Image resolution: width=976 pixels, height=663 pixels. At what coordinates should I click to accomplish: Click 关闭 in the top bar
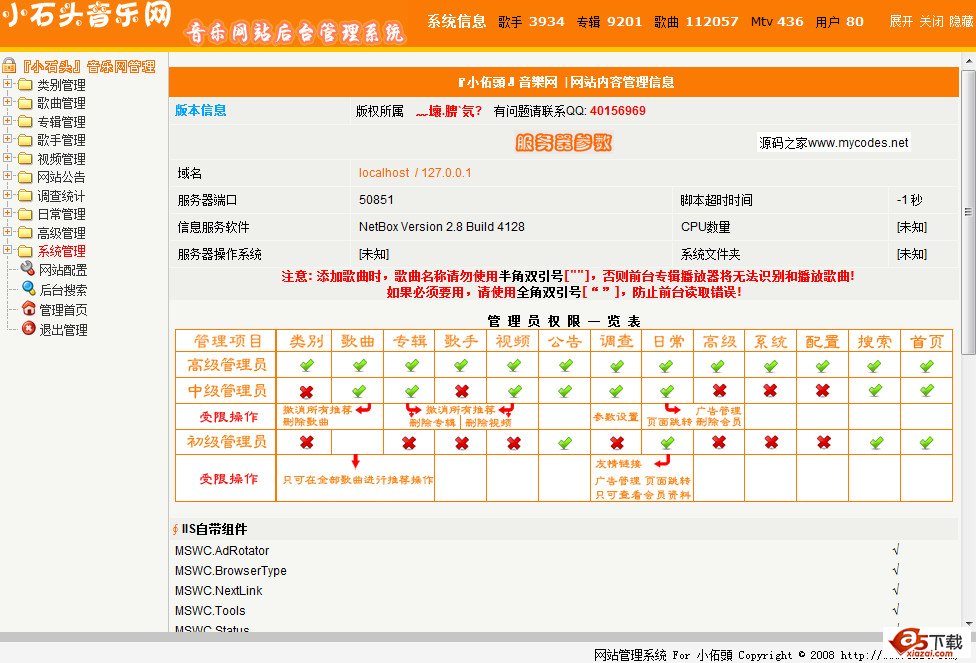coord(931,22)
